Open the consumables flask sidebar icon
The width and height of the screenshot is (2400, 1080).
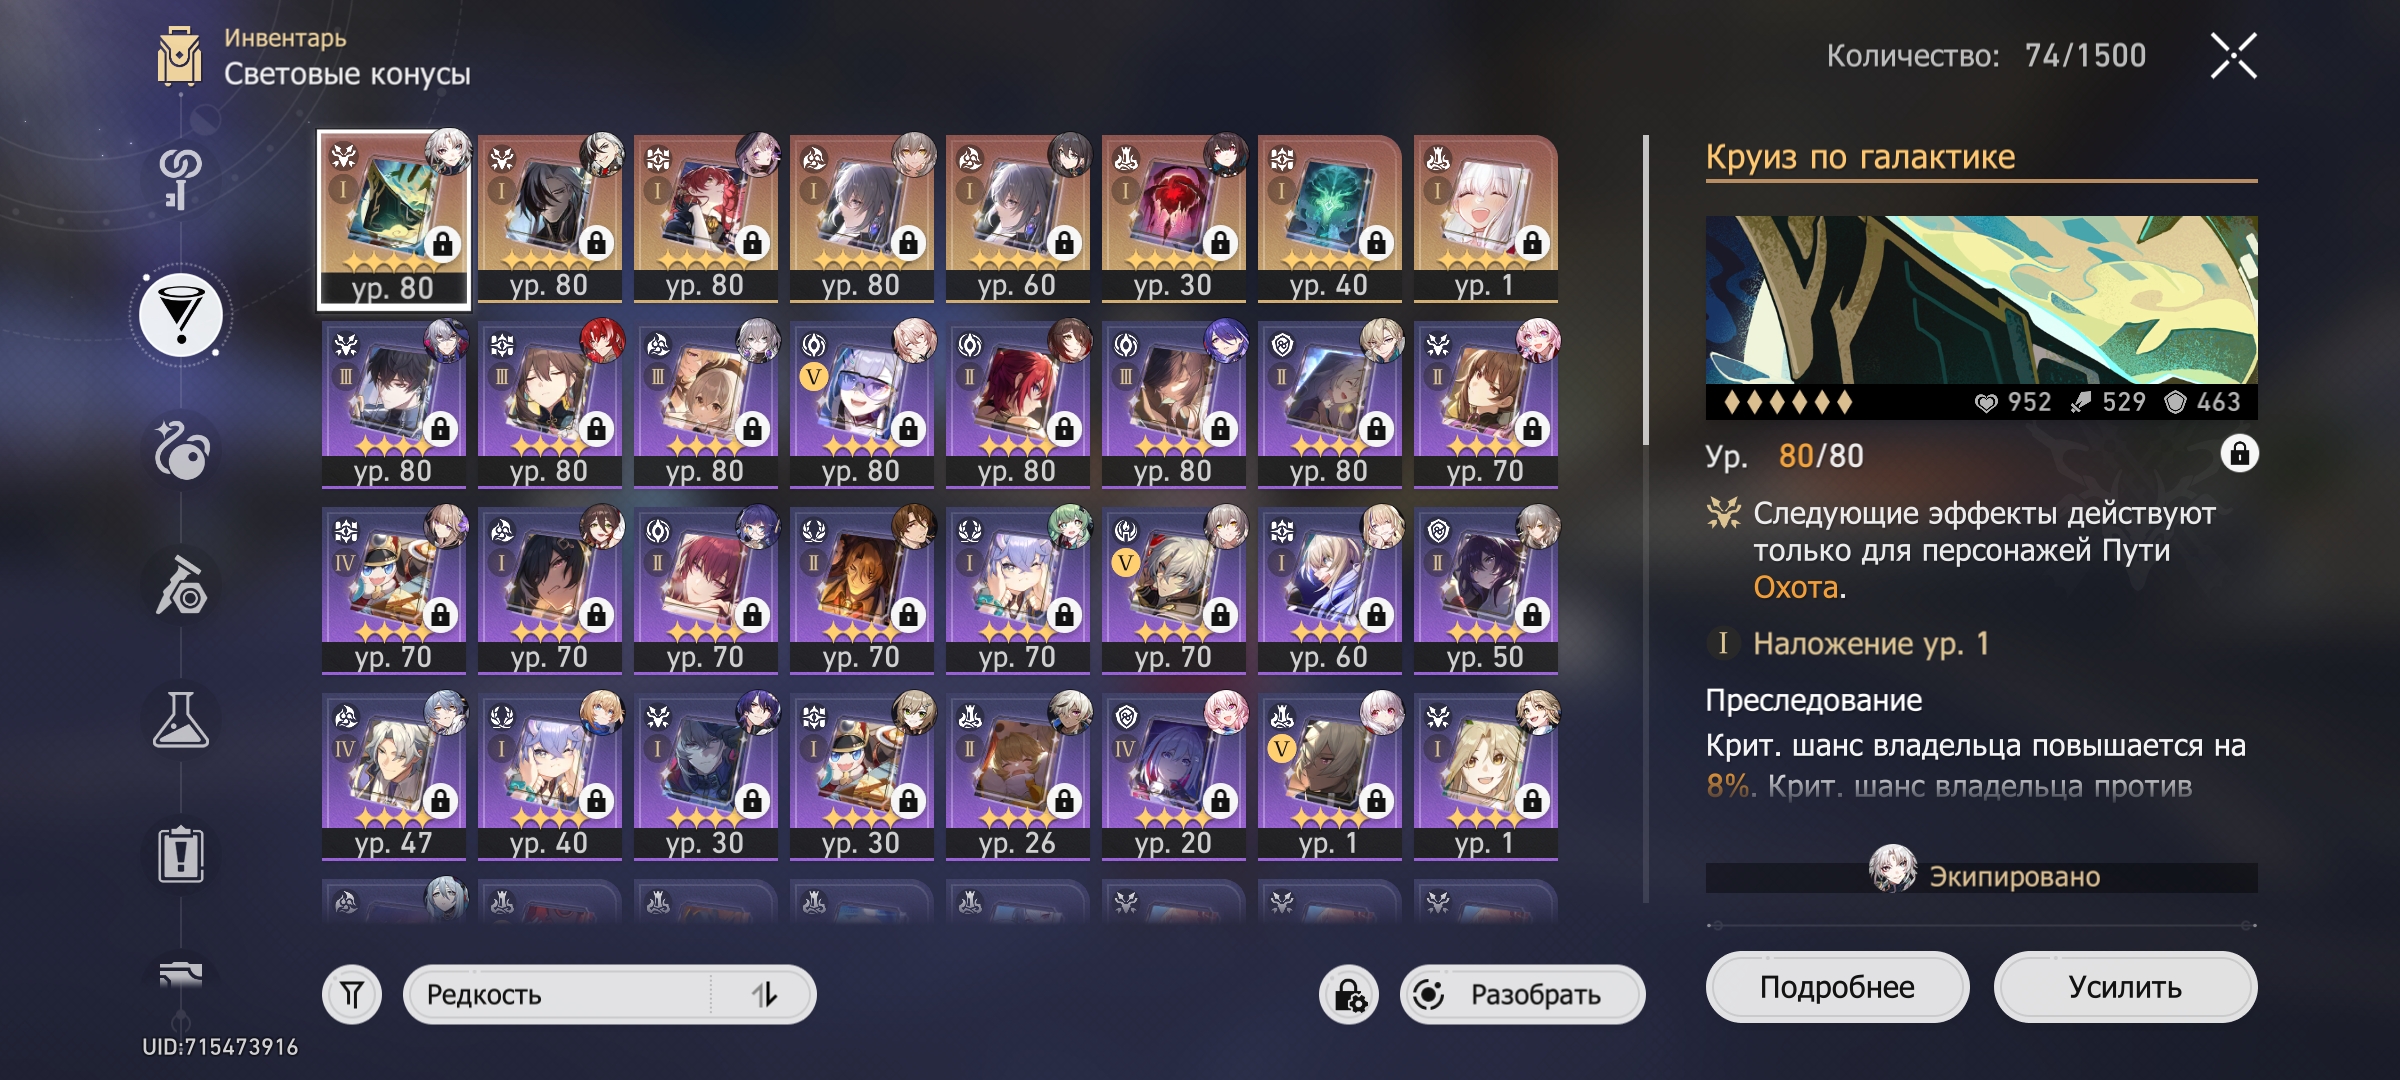click(181, 720)
